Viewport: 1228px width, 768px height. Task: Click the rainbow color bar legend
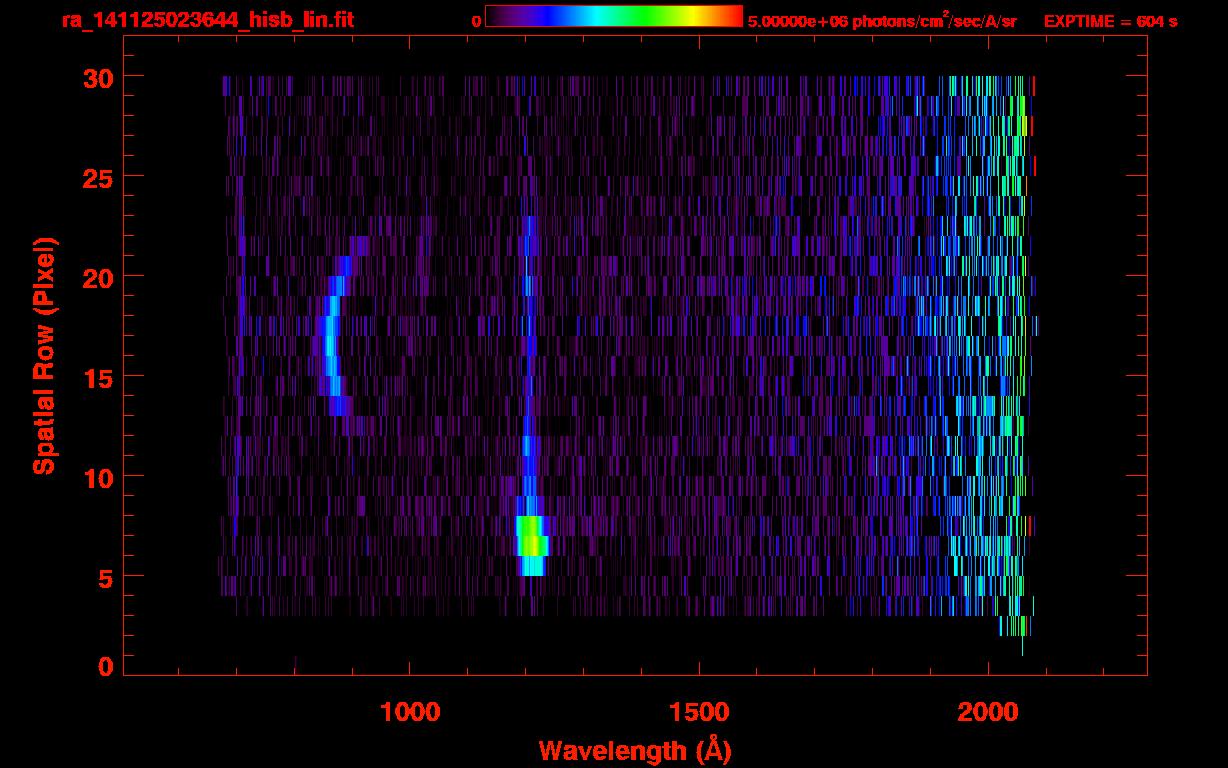pos(614,16)
